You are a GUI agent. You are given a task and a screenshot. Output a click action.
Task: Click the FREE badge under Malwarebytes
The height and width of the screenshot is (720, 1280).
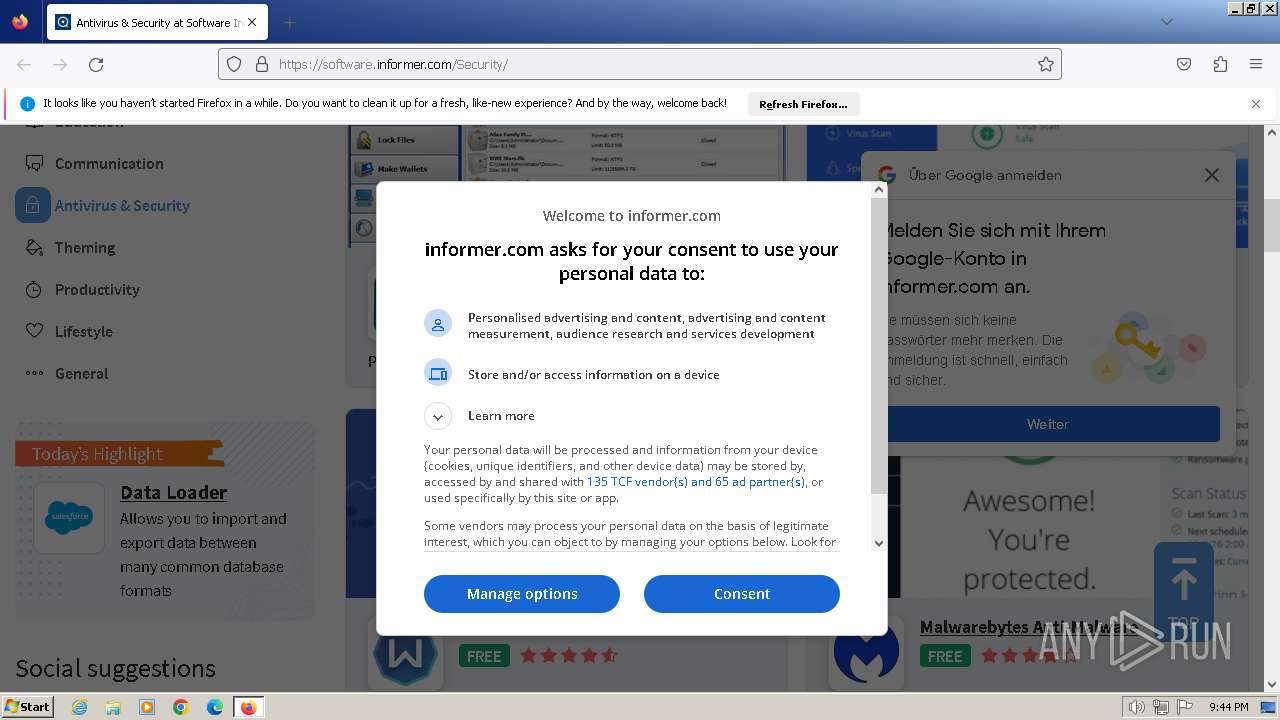(944, 656)
